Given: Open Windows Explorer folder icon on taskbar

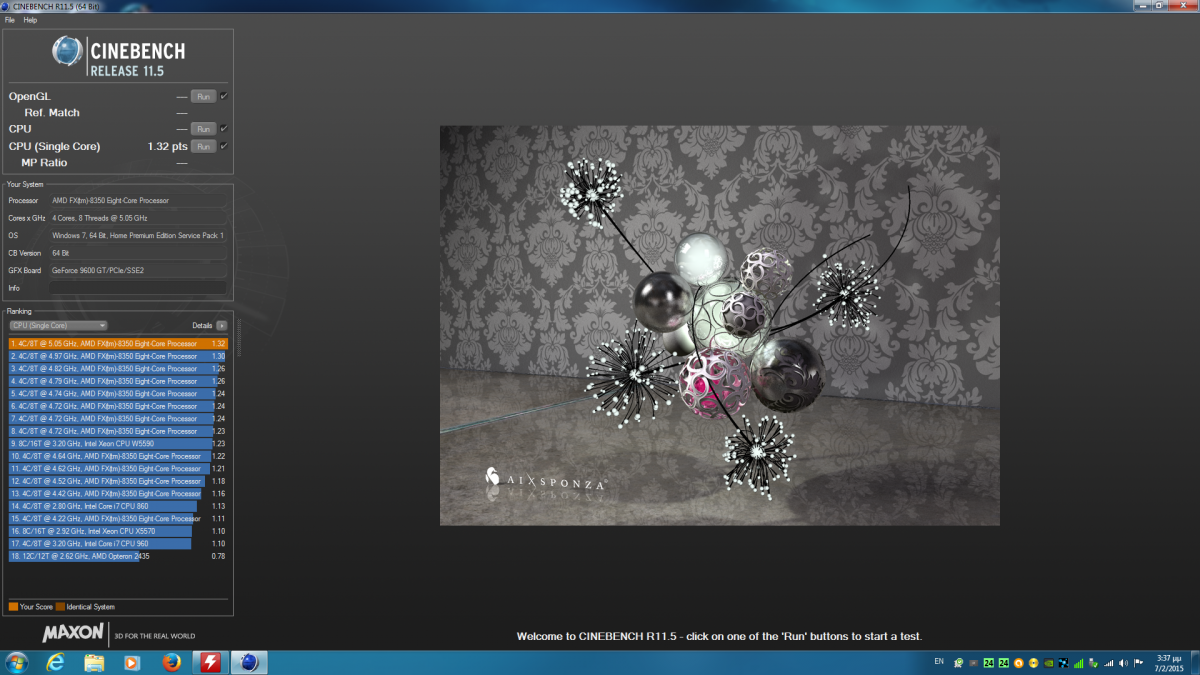Looking at the screenshot, I should (94, 662).
